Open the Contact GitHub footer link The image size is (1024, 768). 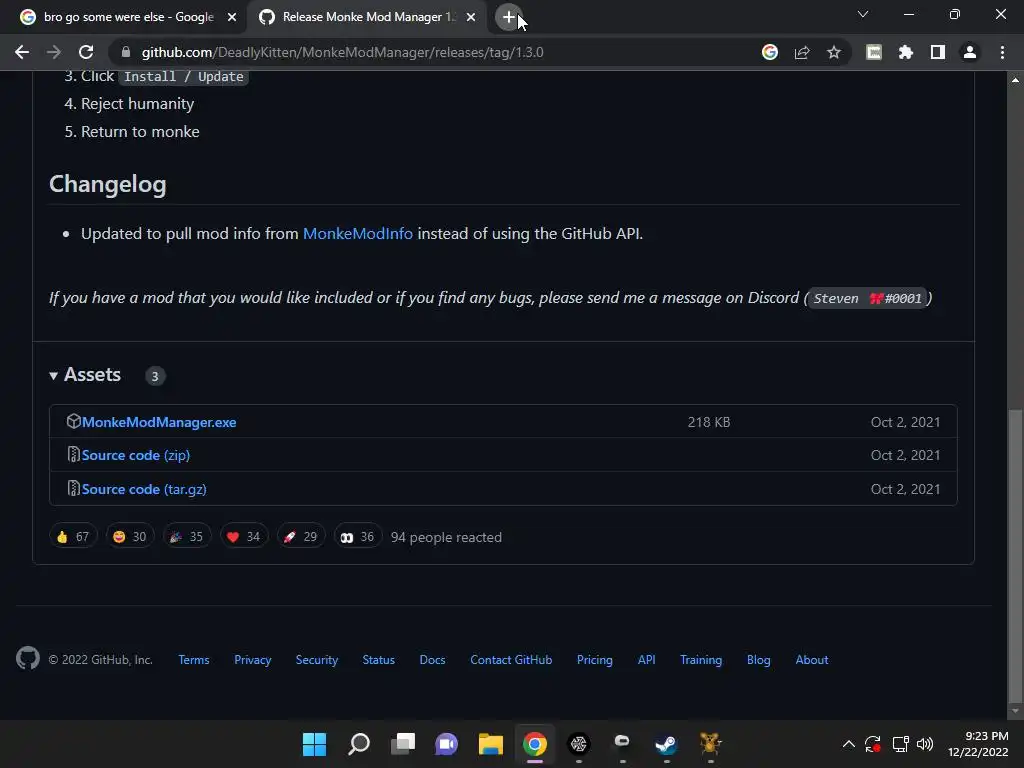tap(511, 660)
